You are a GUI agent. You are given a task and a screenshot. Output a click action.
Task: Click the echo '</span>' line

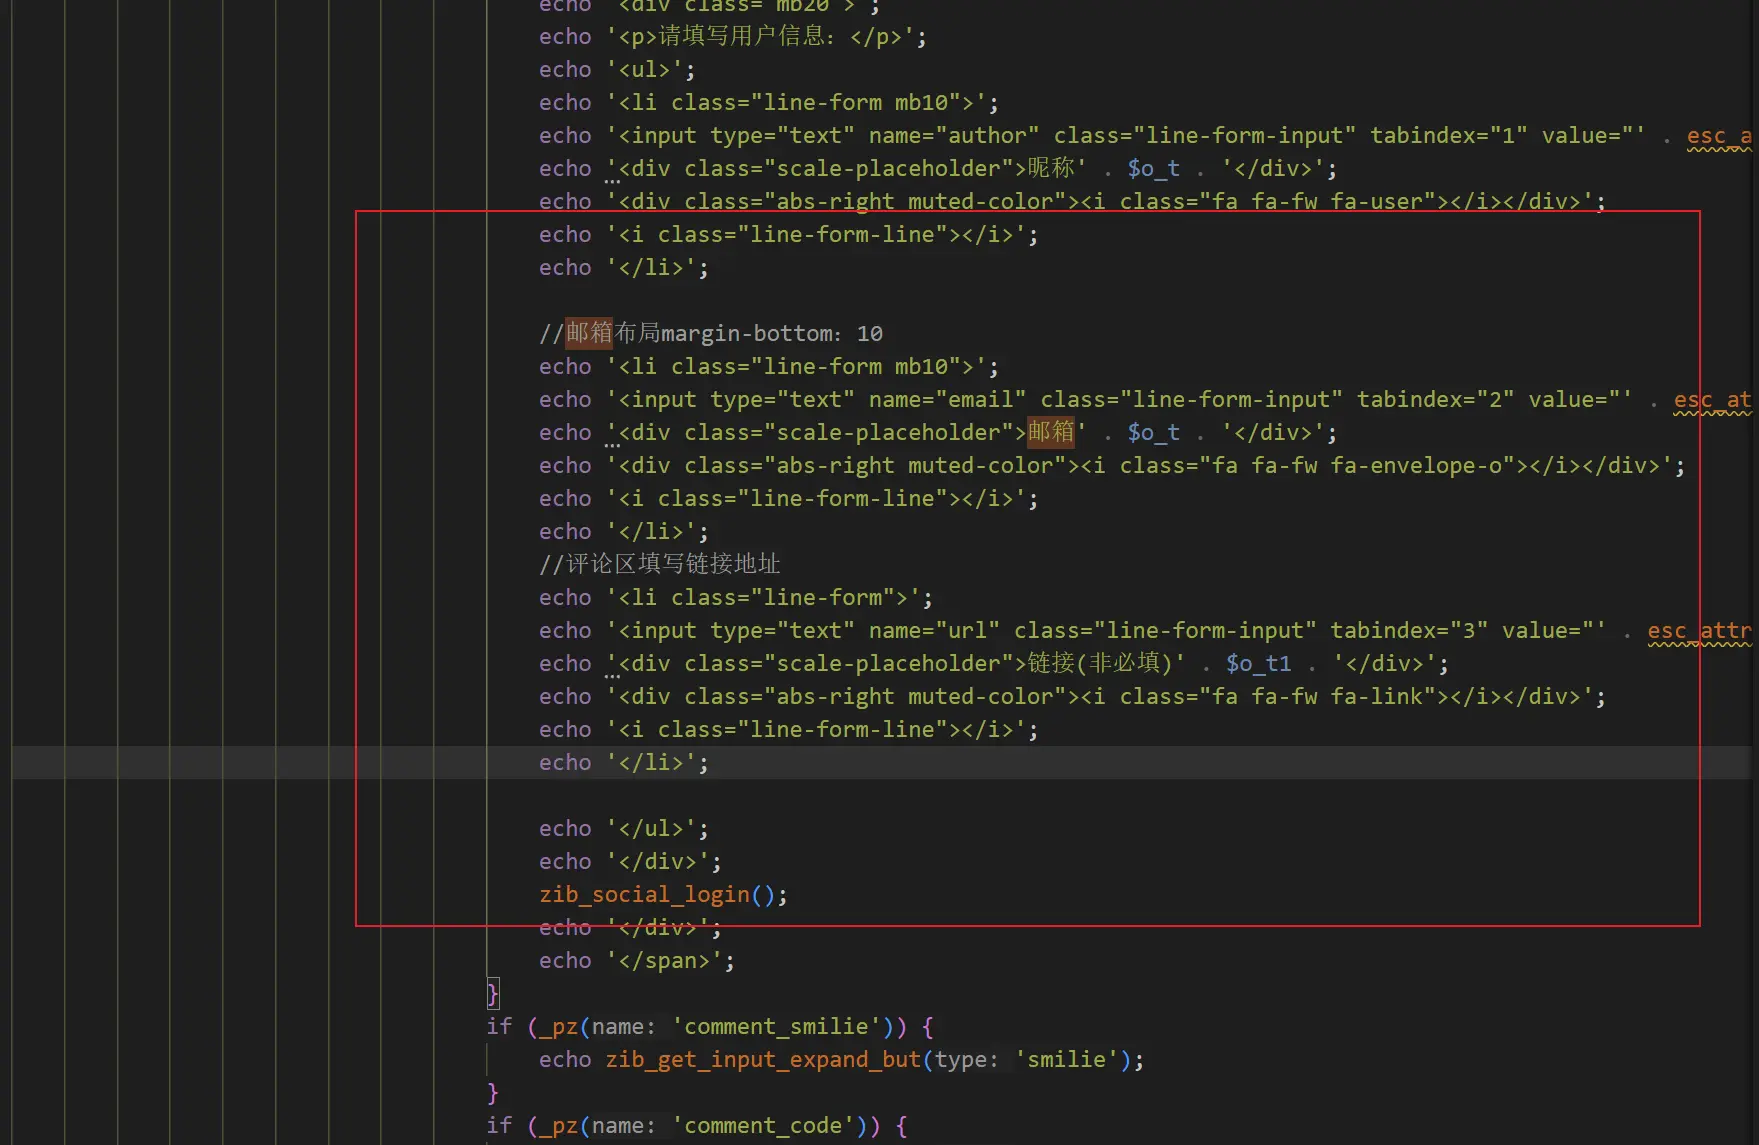636,960
